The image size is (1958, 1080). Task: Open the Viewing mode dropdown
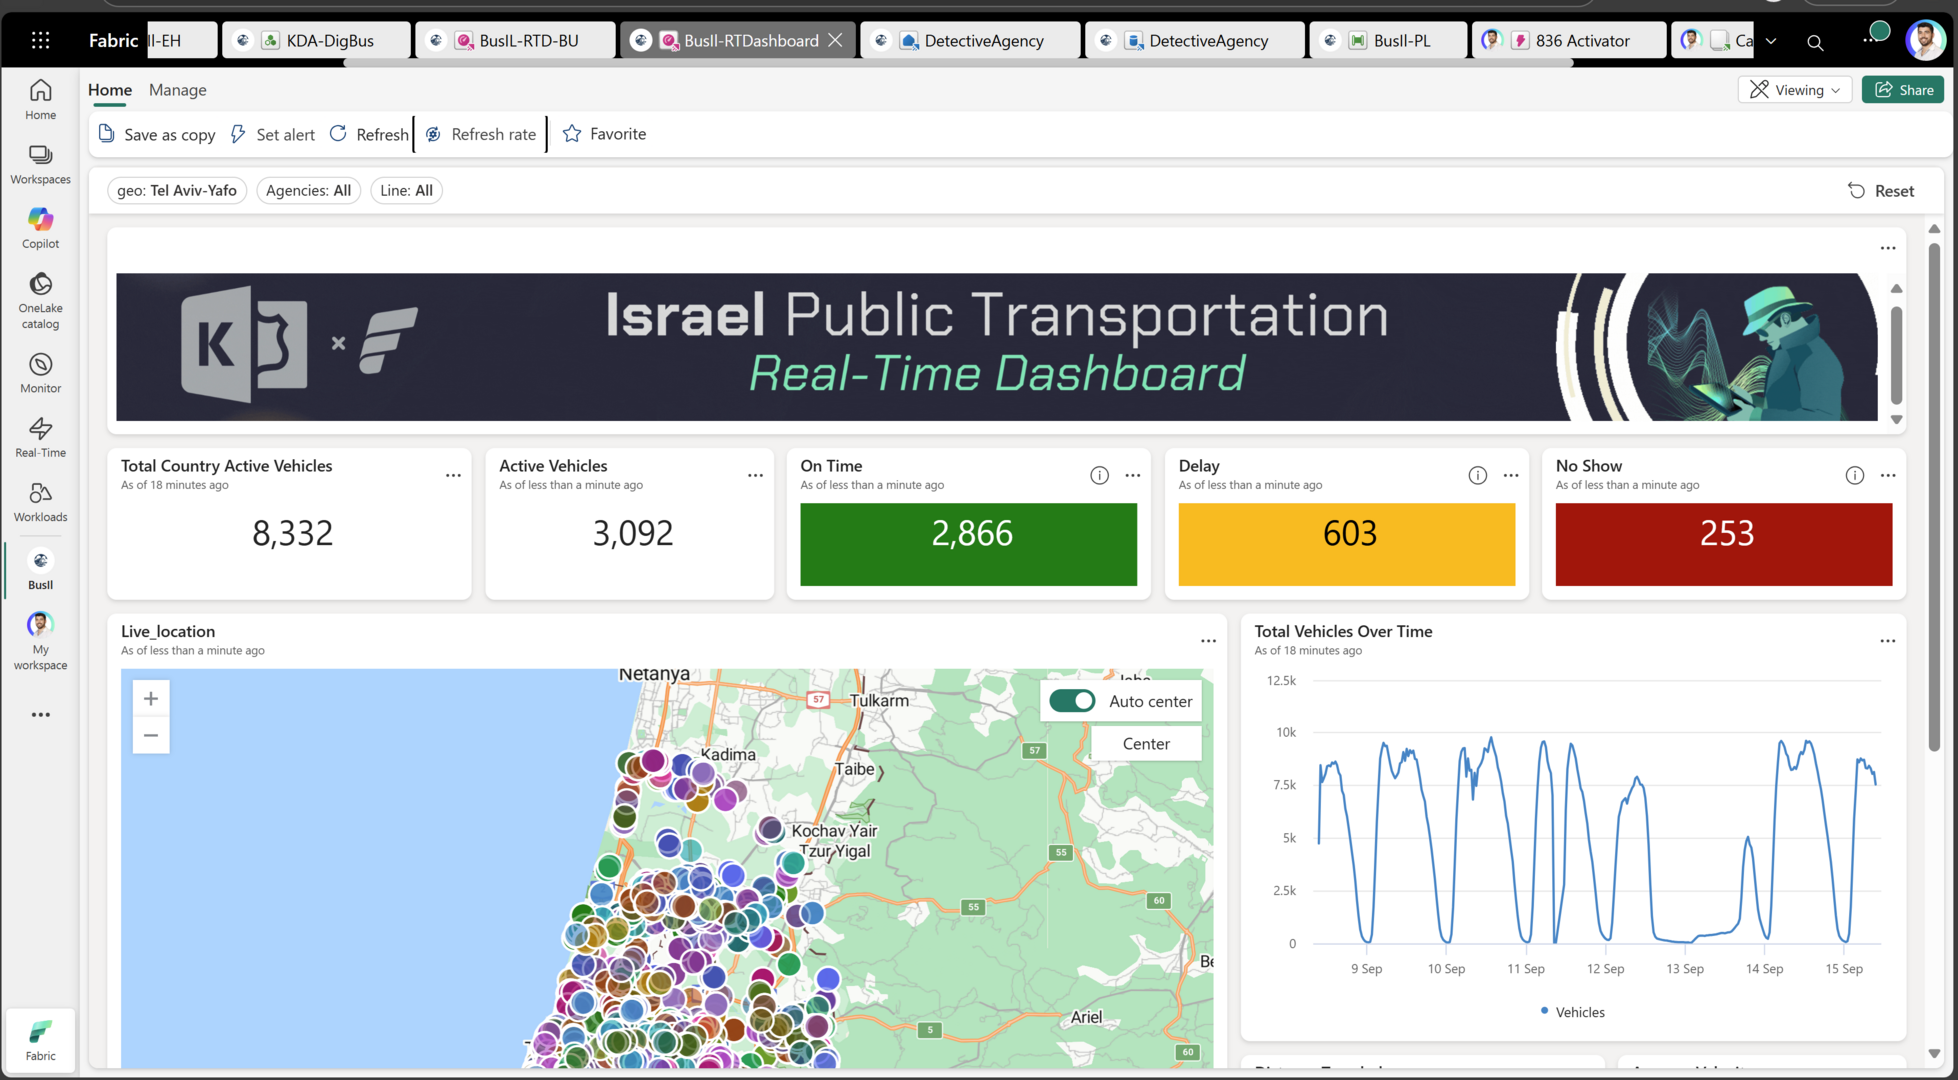[1795, 90]
